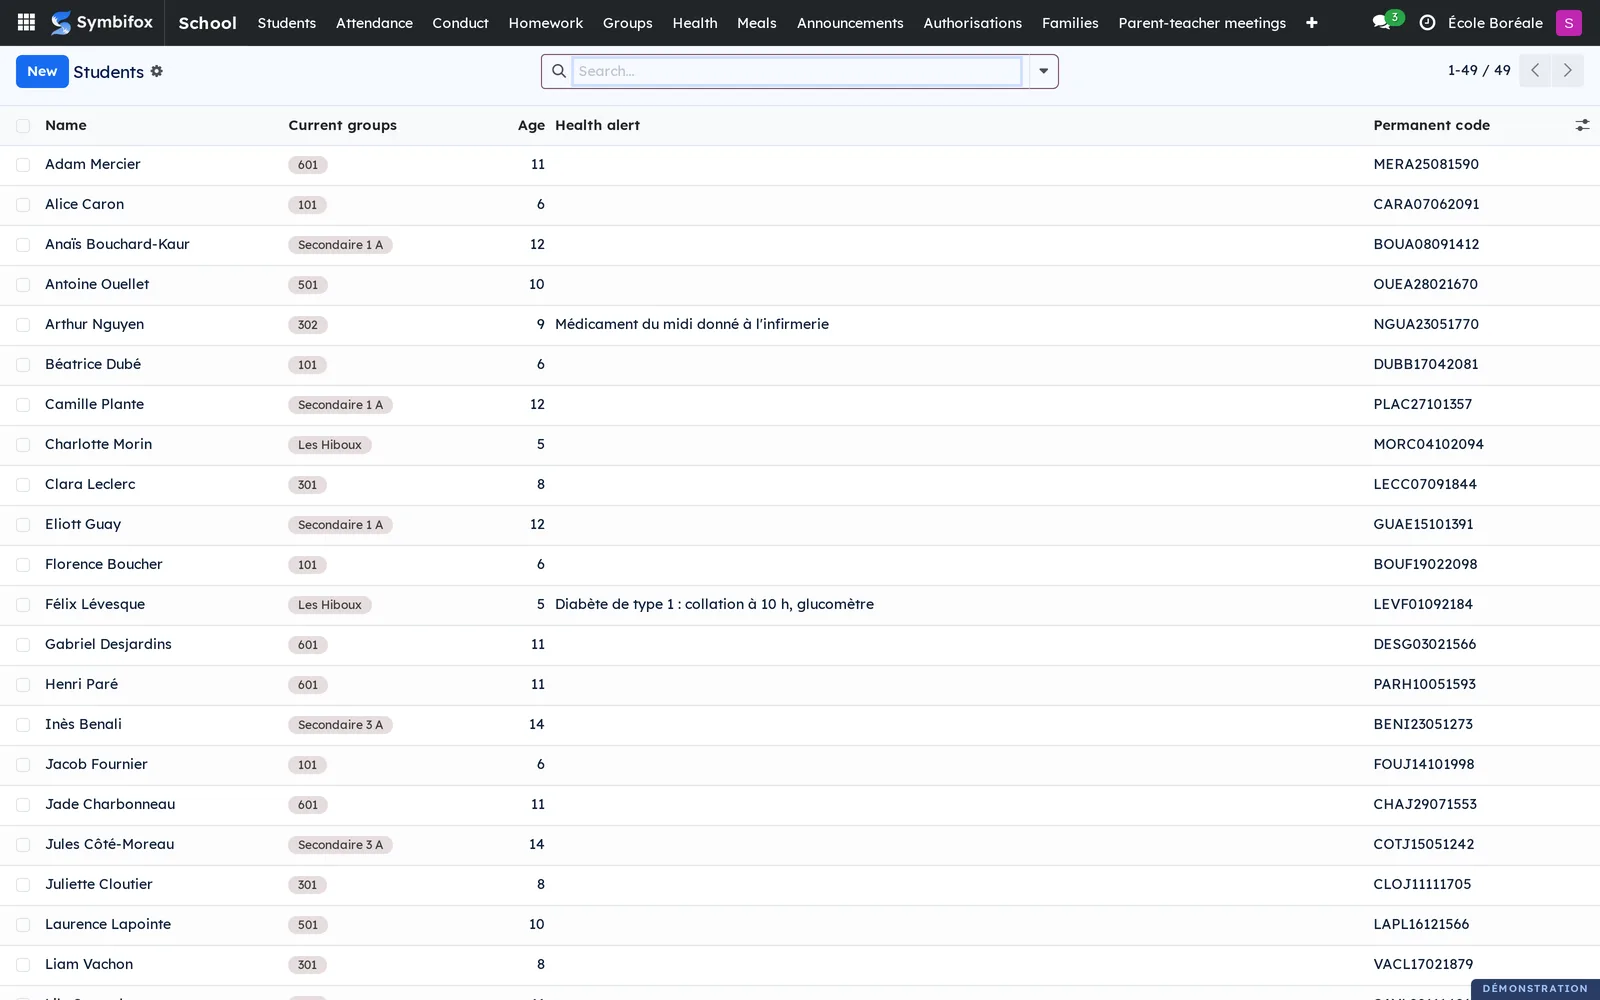Open the clock activities icon
Screen dimensions: 1600x1000
click(x=1427, y=22)
